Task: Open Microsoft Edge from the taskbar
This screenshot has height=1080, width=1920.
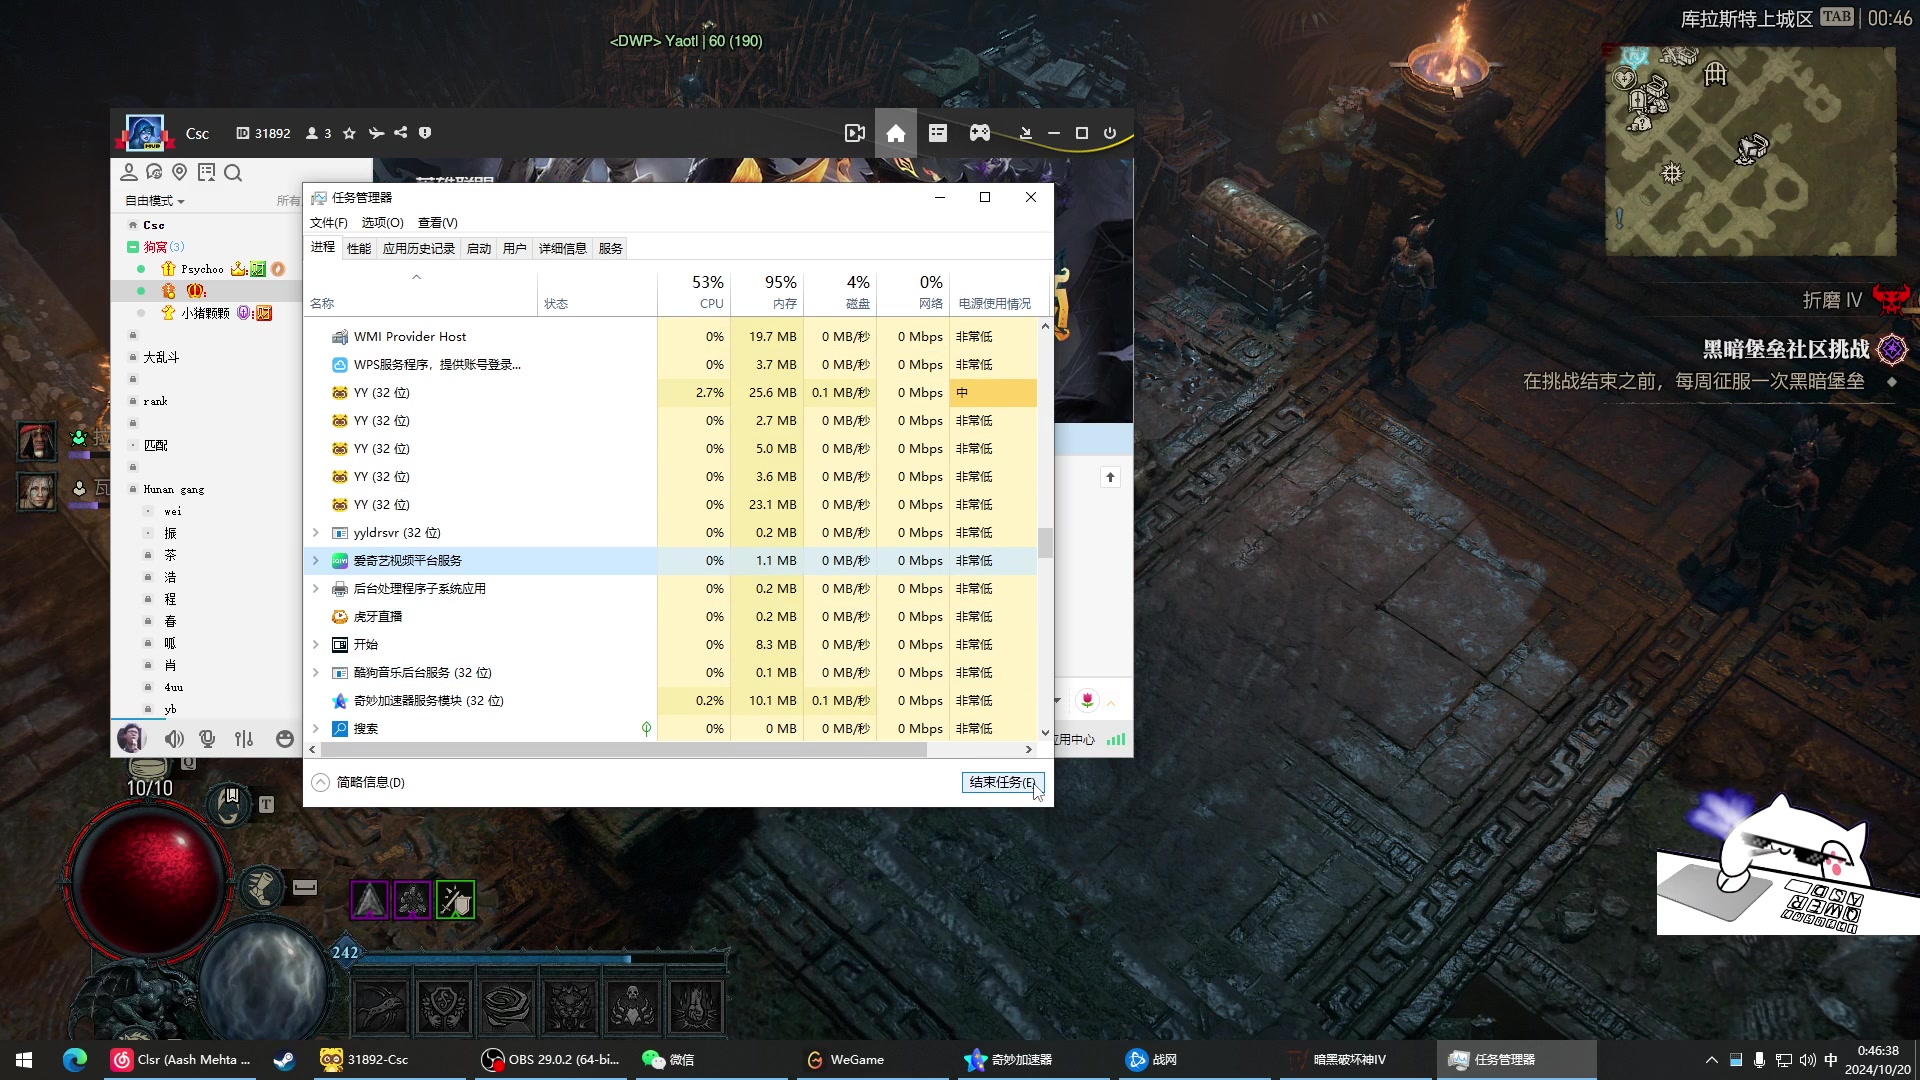Action: pos(75,1060)
